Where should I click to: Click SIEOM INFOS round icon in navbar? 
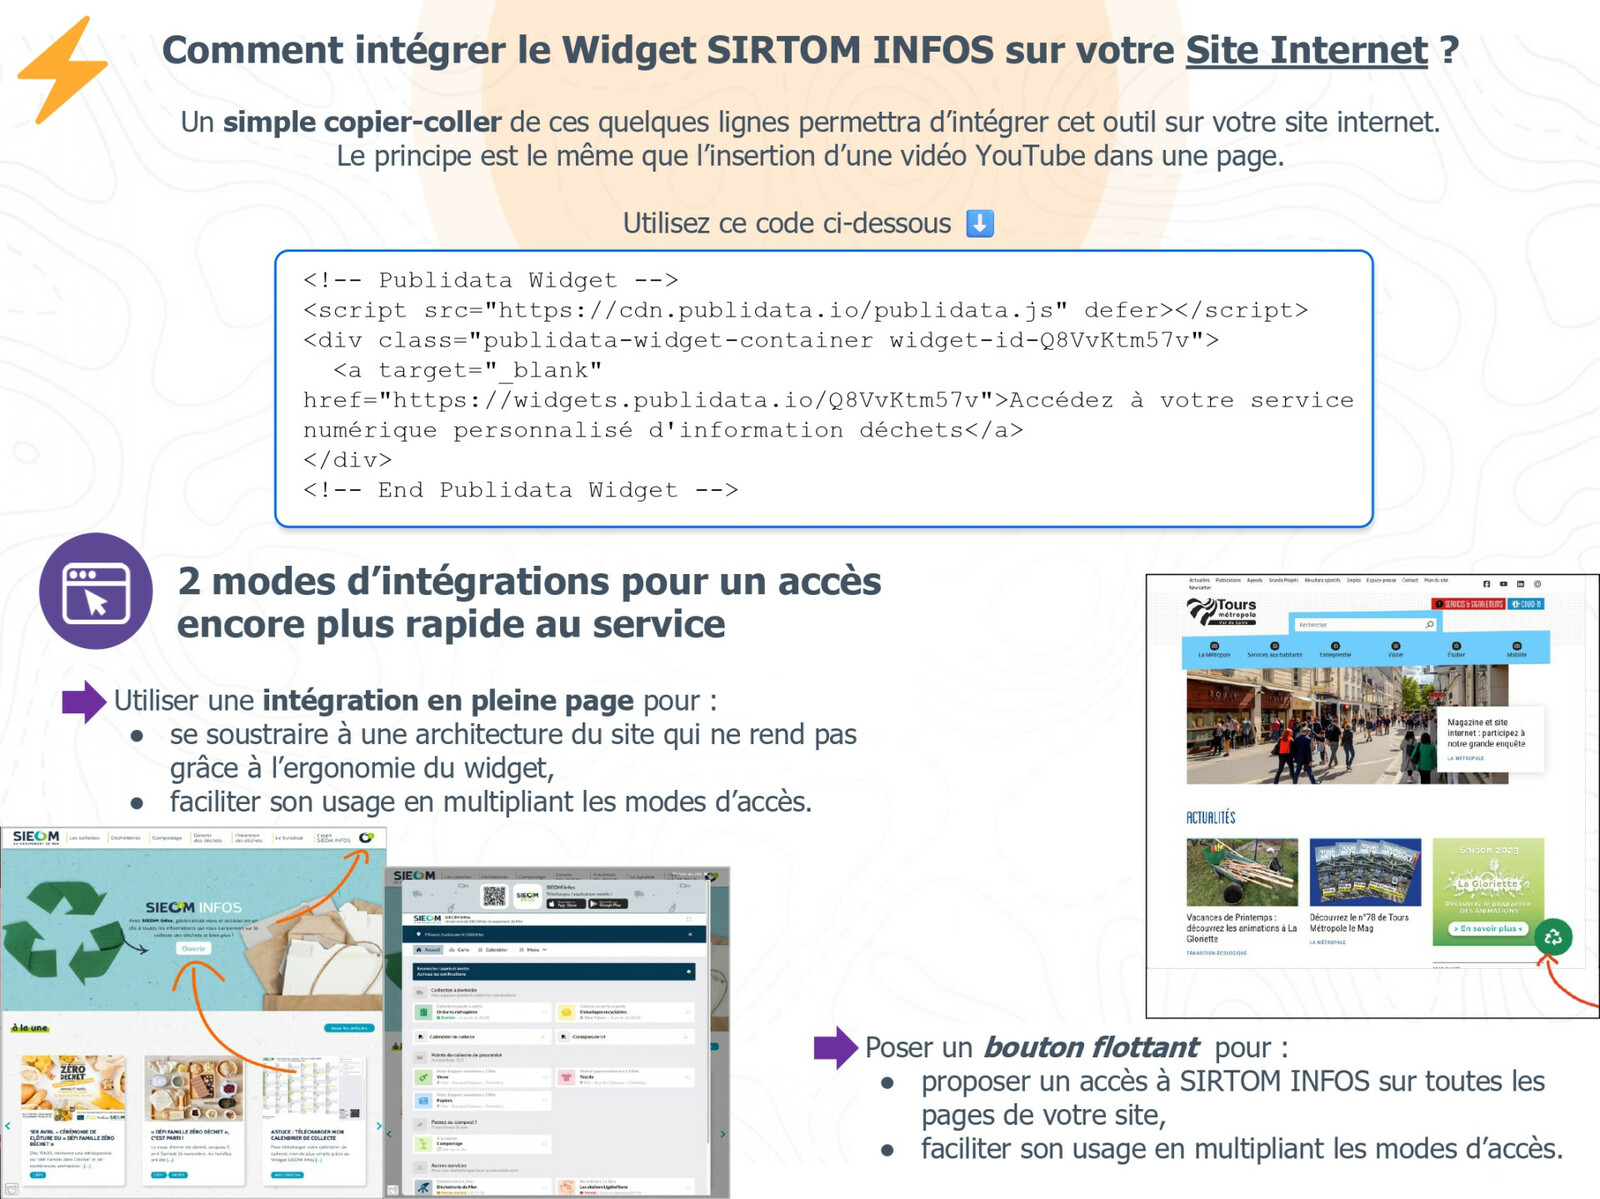367,837
